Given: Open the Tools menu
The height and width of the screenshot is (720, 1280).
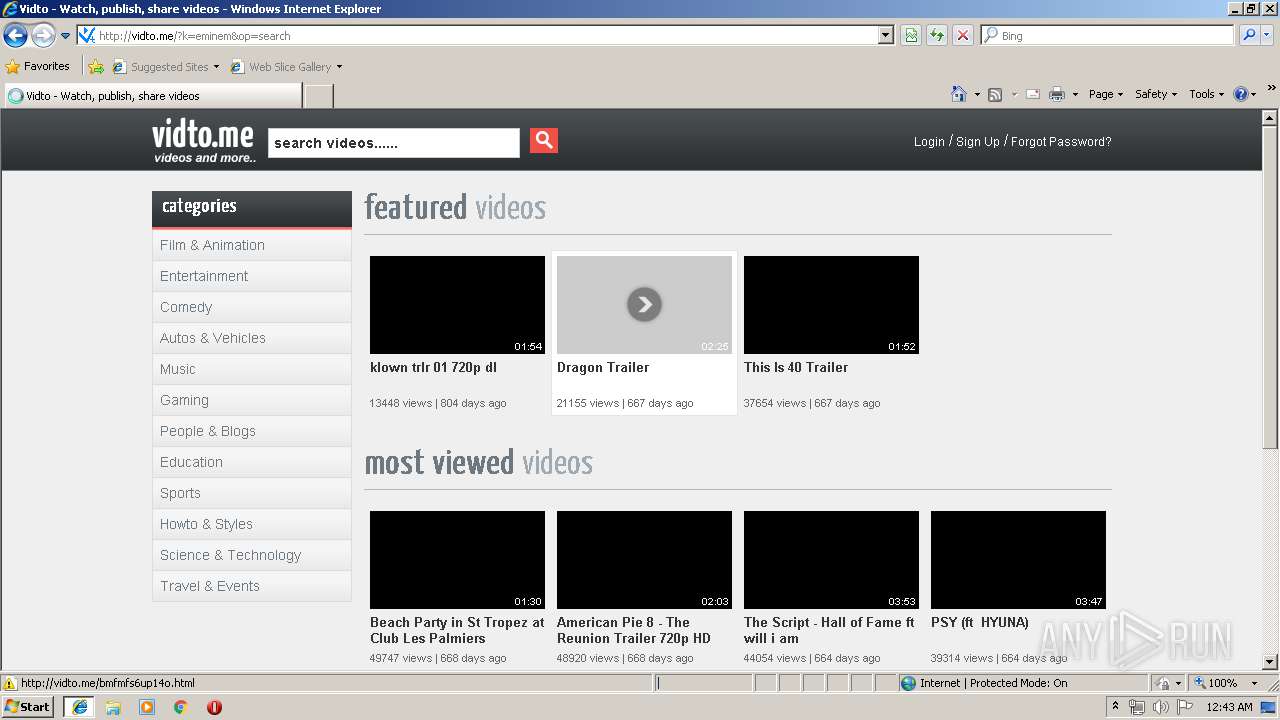Looking at the screenshot, I should click(1207, 94).
